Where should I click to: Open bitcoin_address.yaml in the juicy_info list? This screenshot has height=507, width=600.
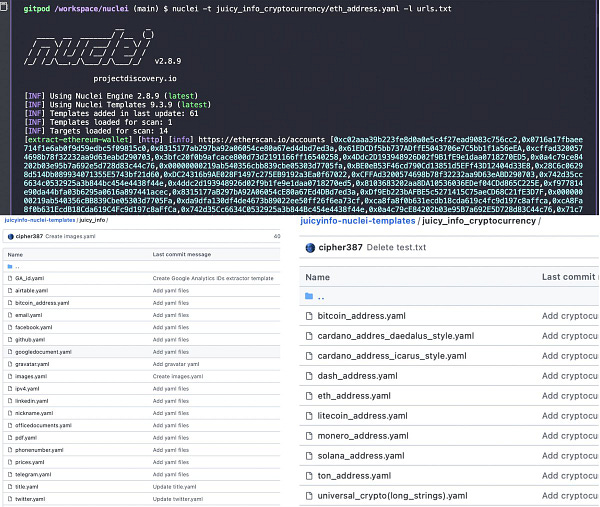tap(42, 303)
